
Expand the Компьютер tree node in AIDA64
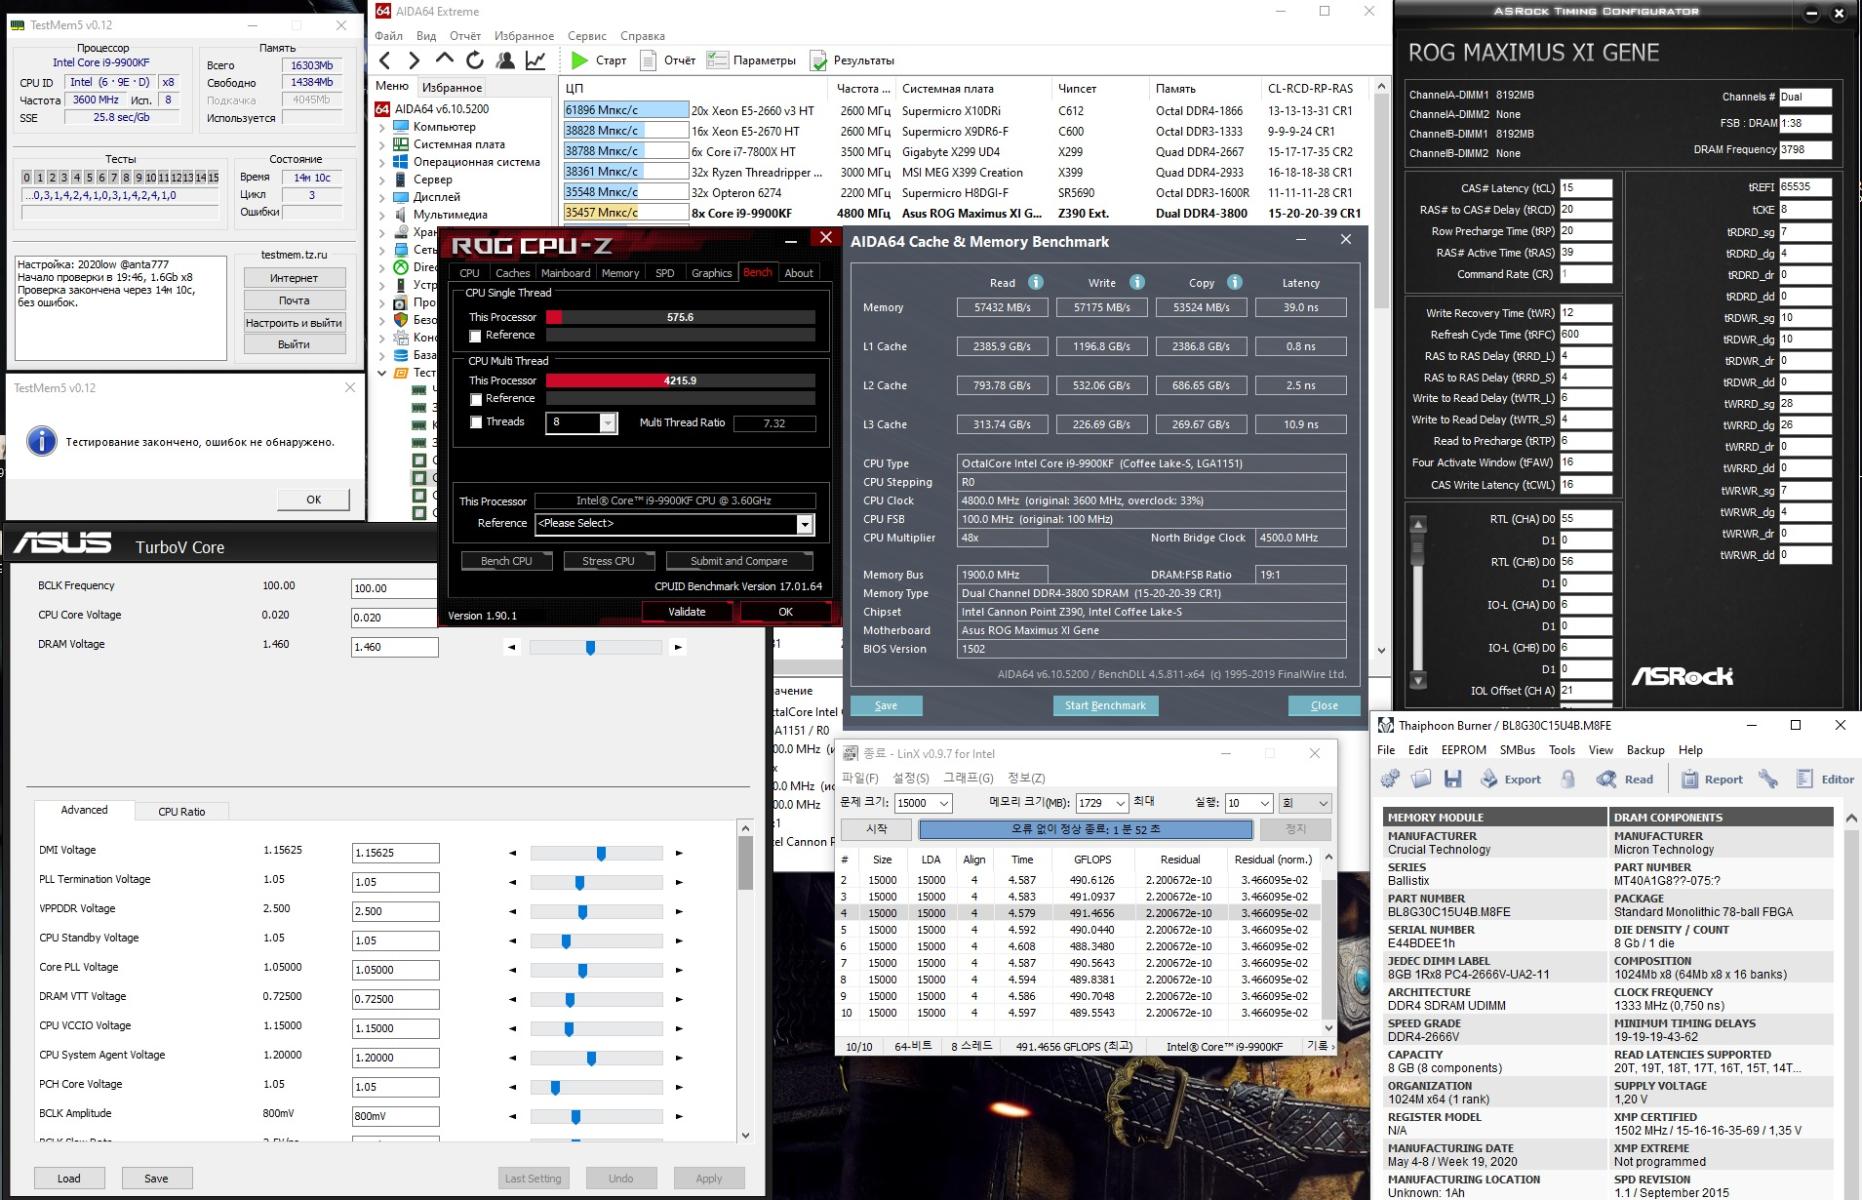coord(382,127)
